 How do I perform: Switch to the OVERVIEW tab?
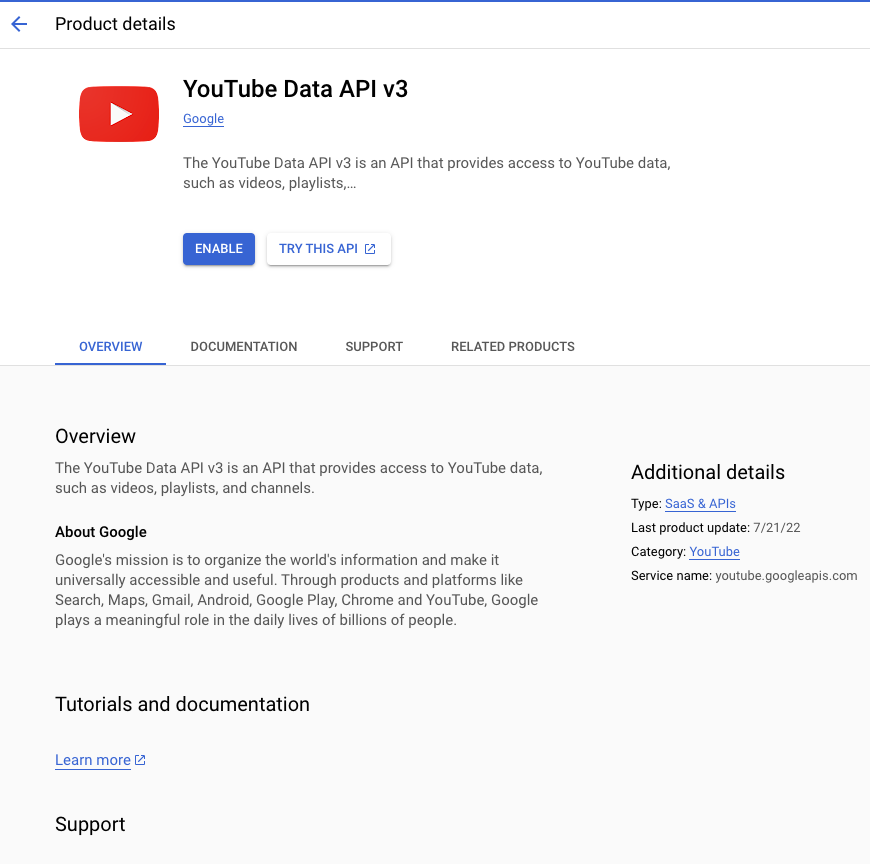(110, 347)
